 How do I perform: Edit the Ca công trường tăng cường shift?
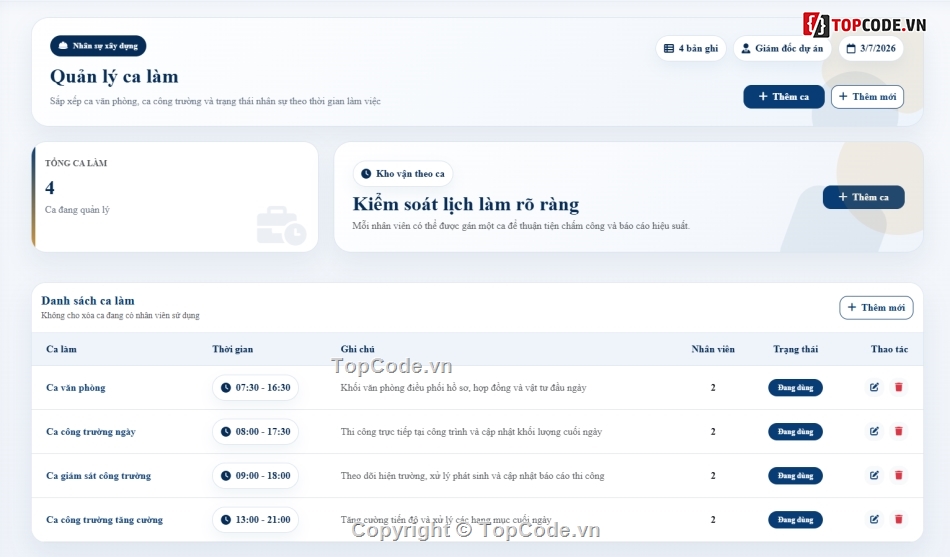click(874, 519)
